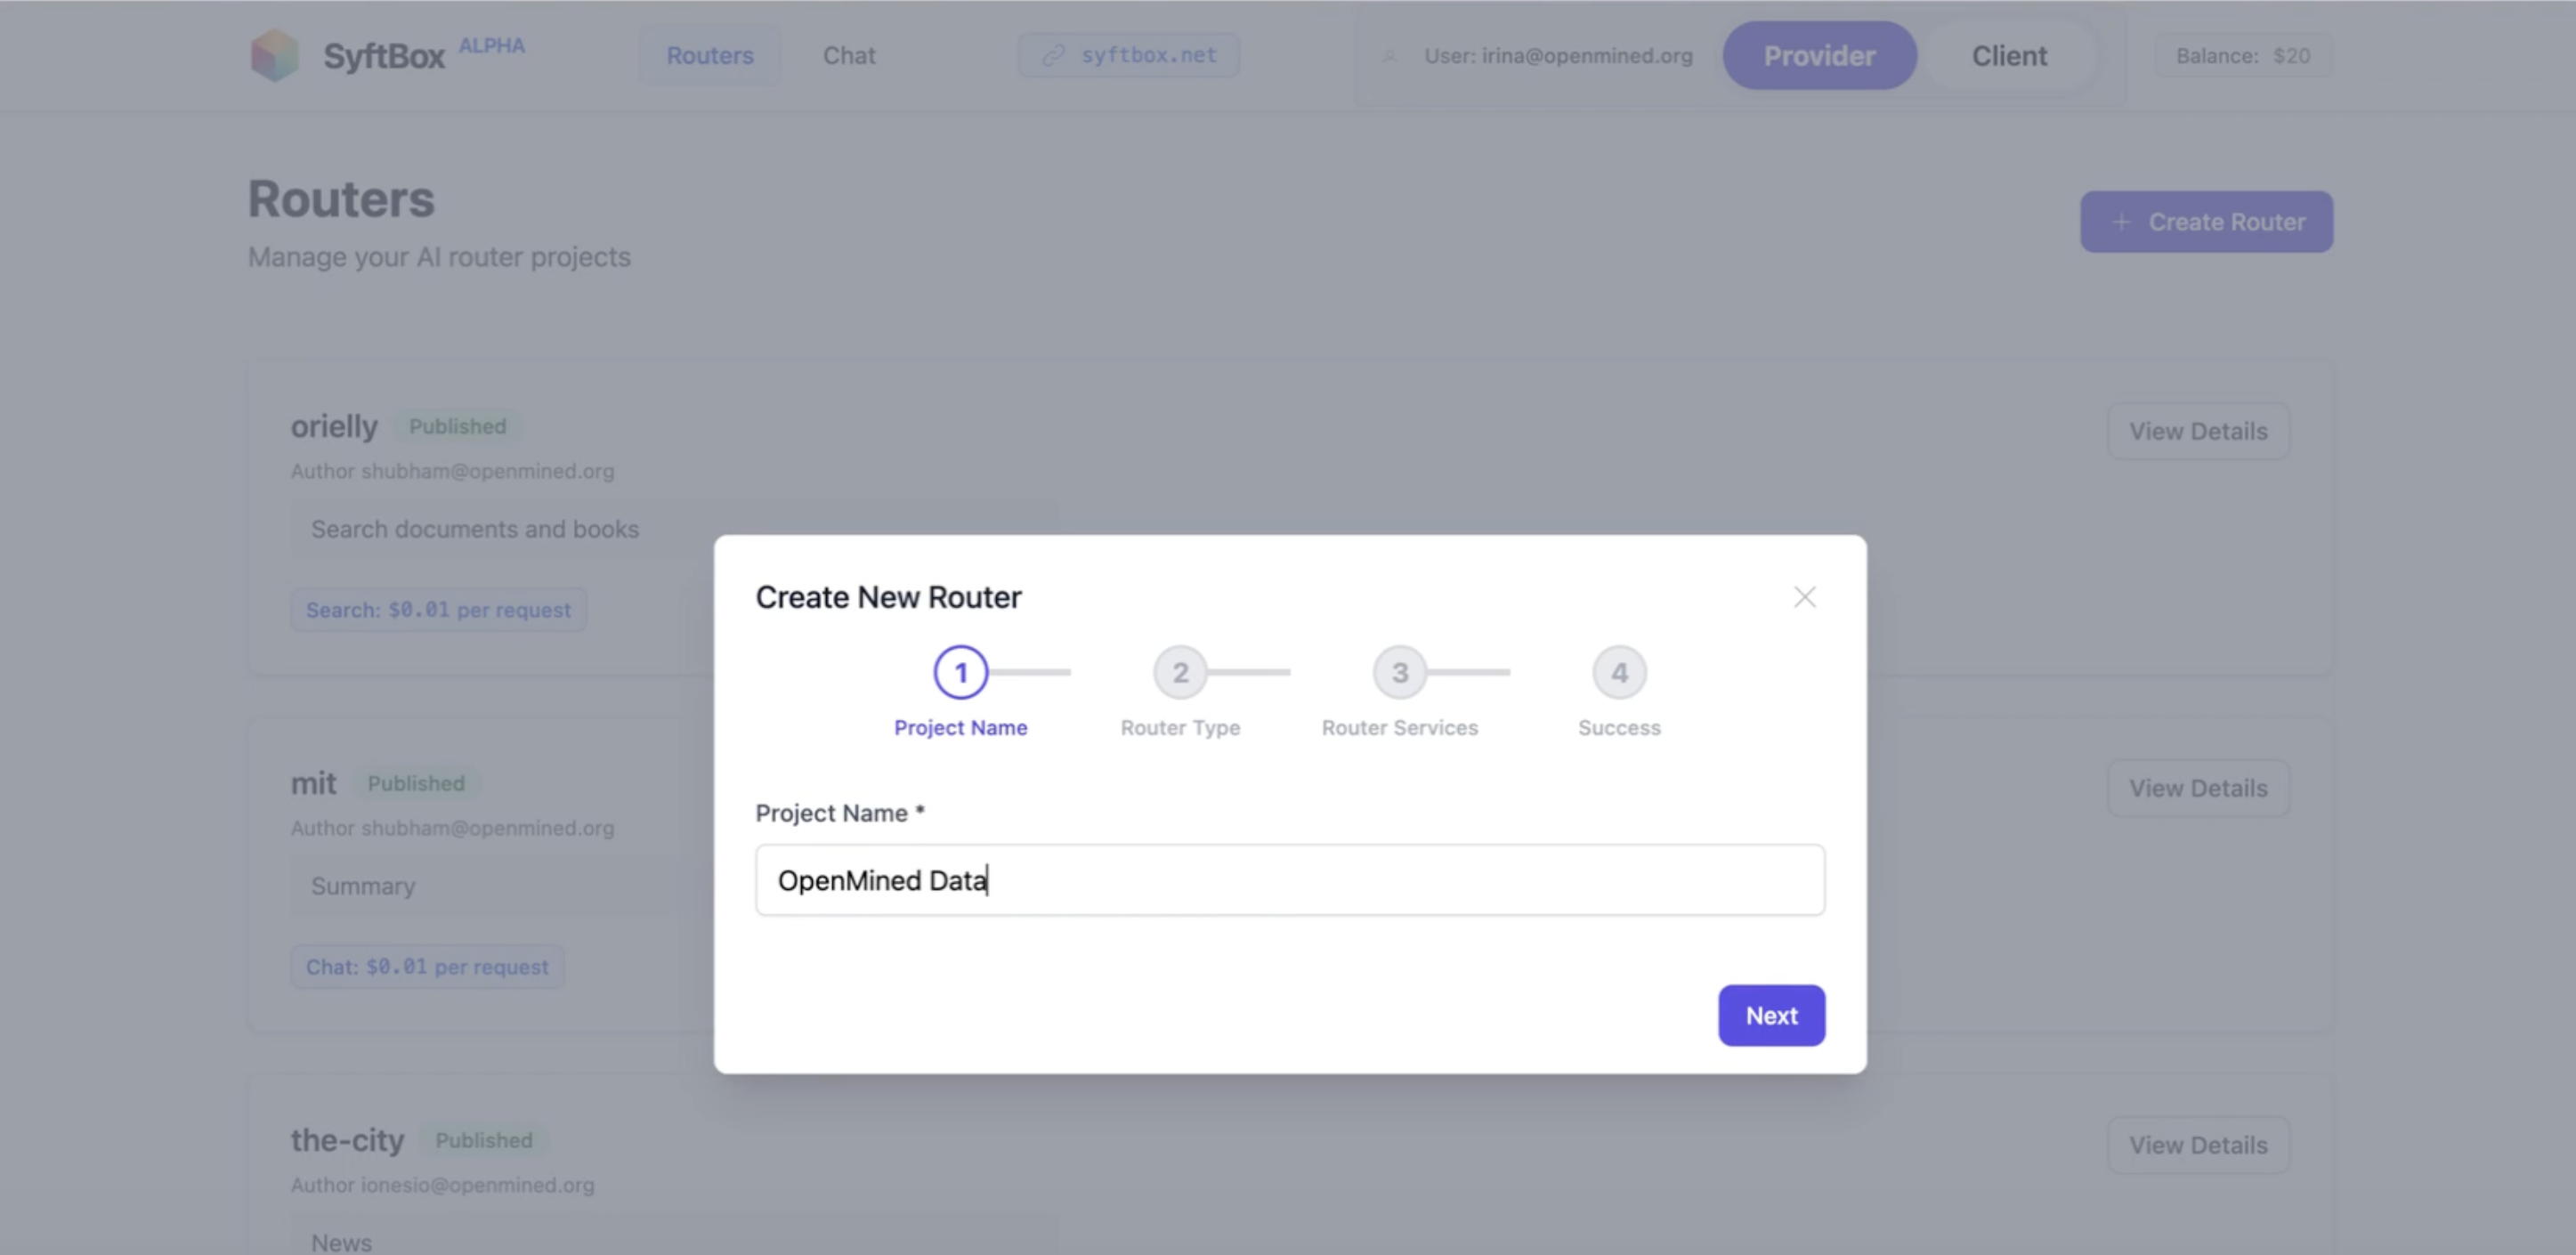Switch to Provider mode
The width and height of the screenshot is (2576, 1255).
(1819, 56)
